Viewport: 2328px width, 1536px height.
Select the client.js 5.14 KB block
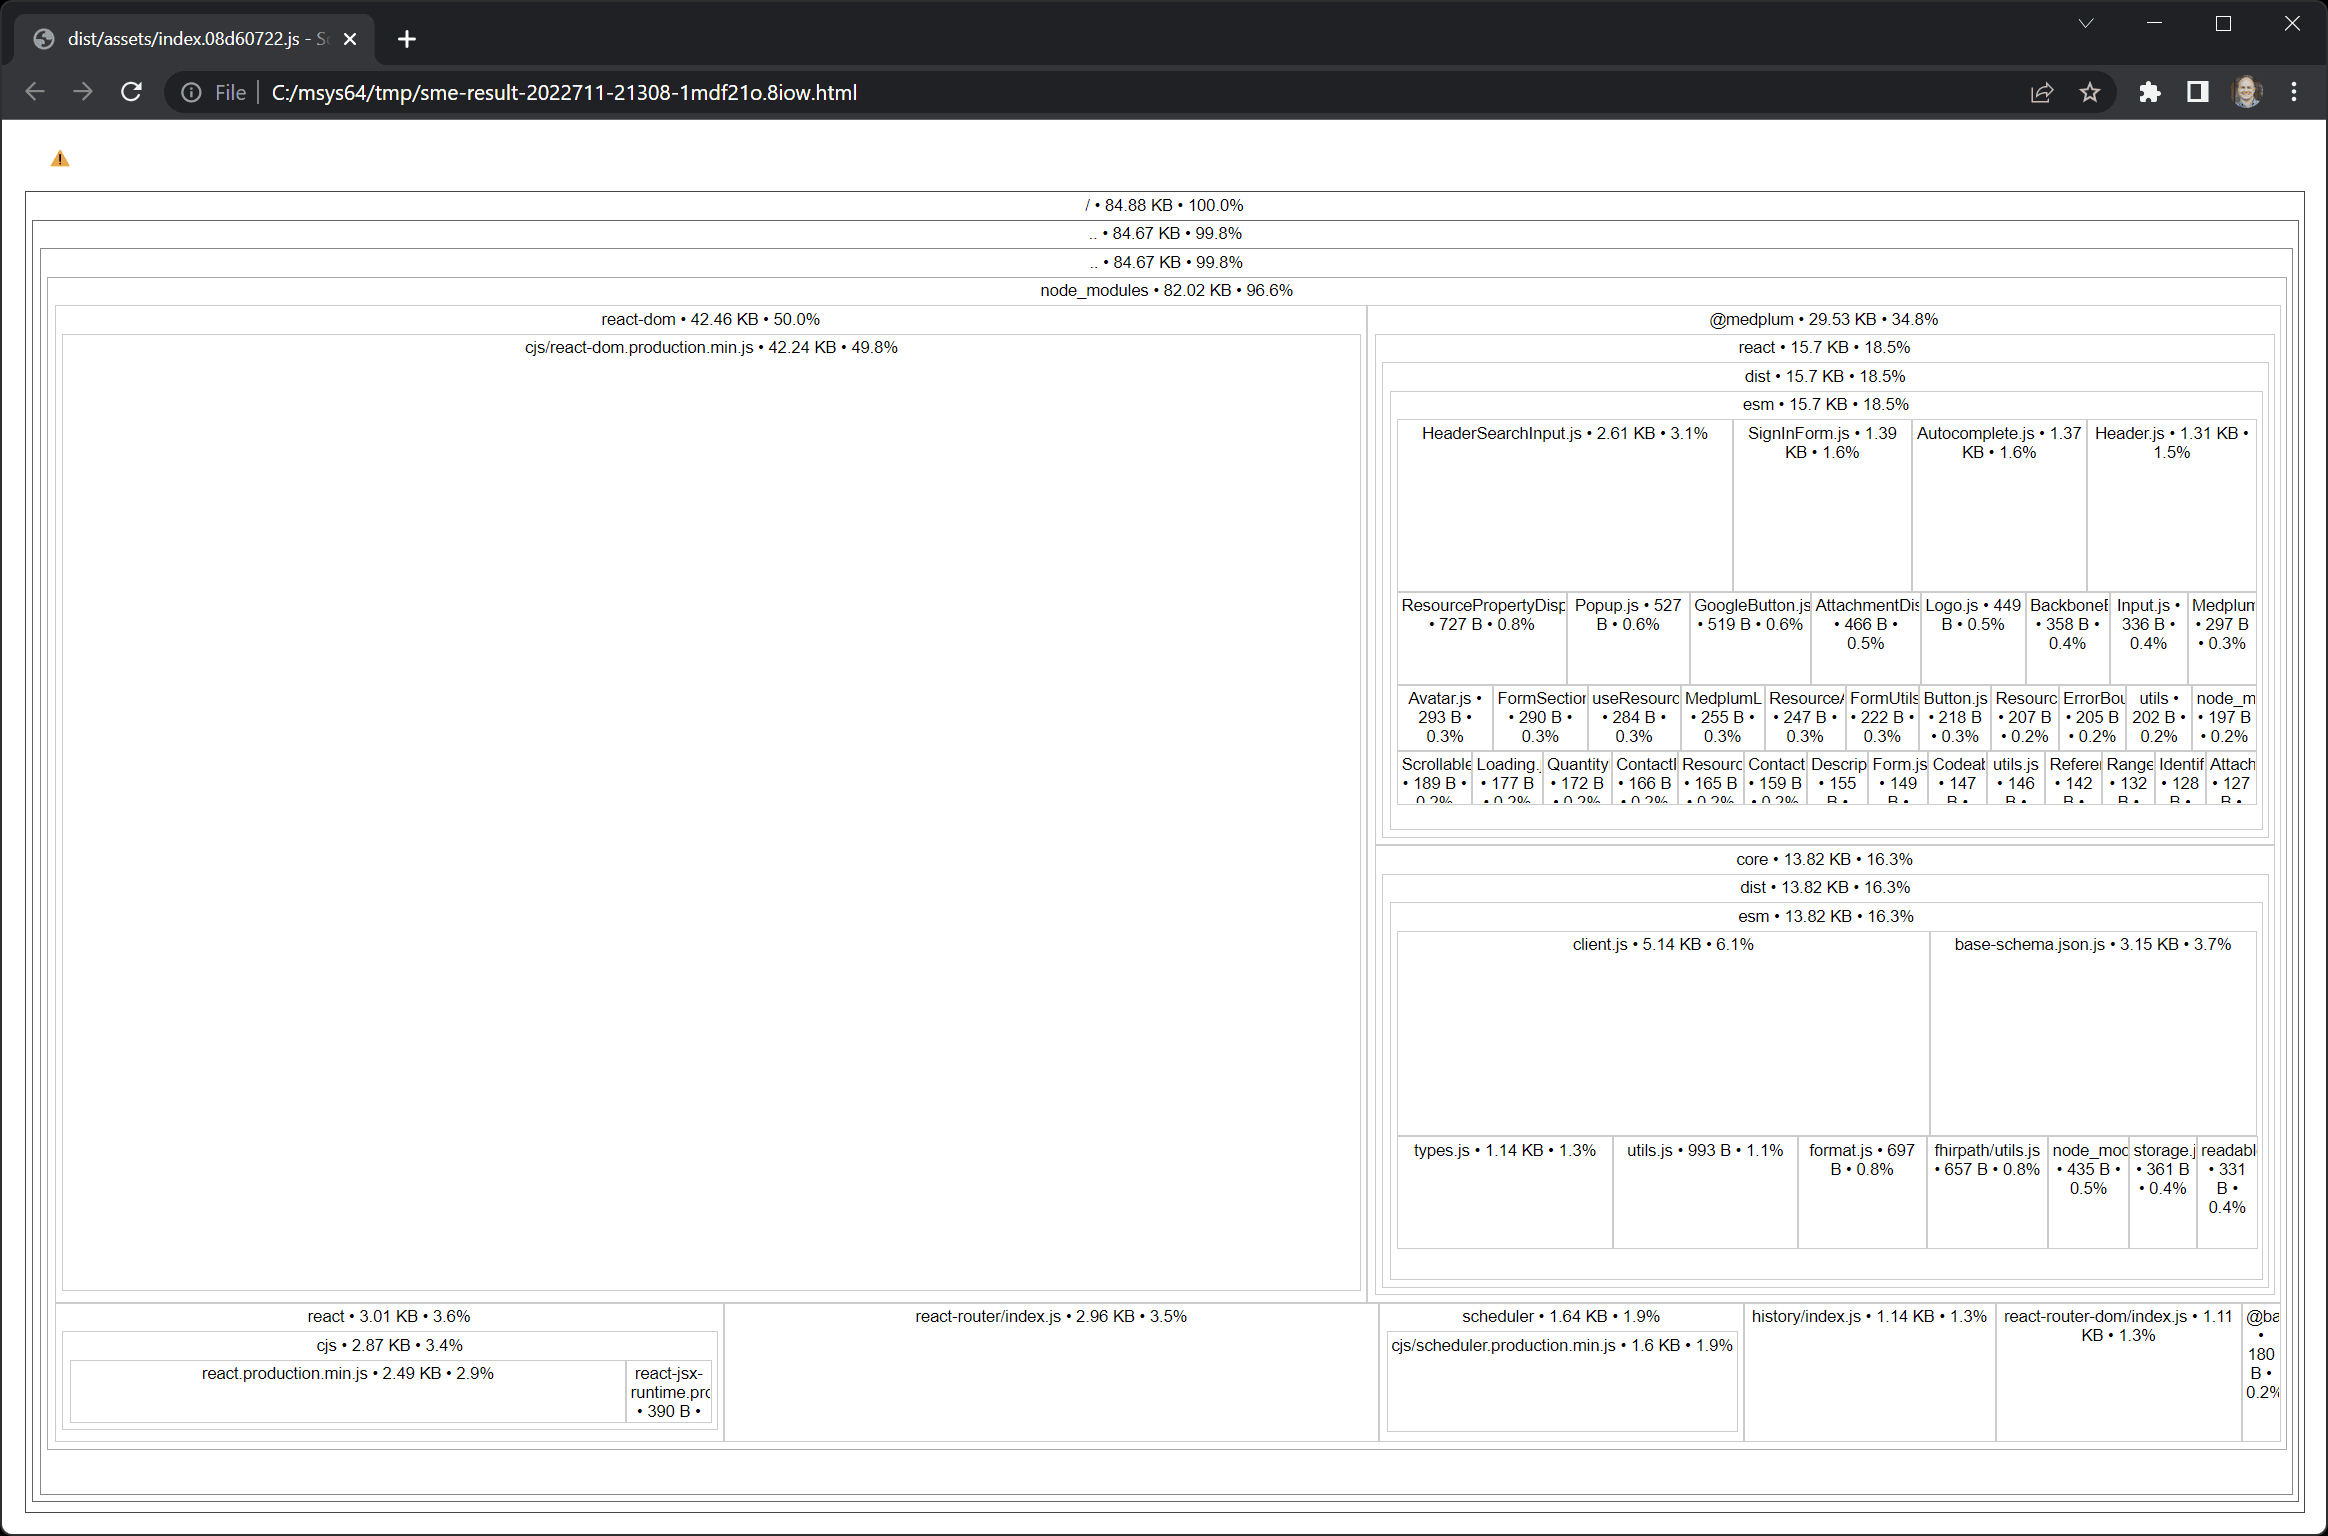click(x=1662, y=1035)
